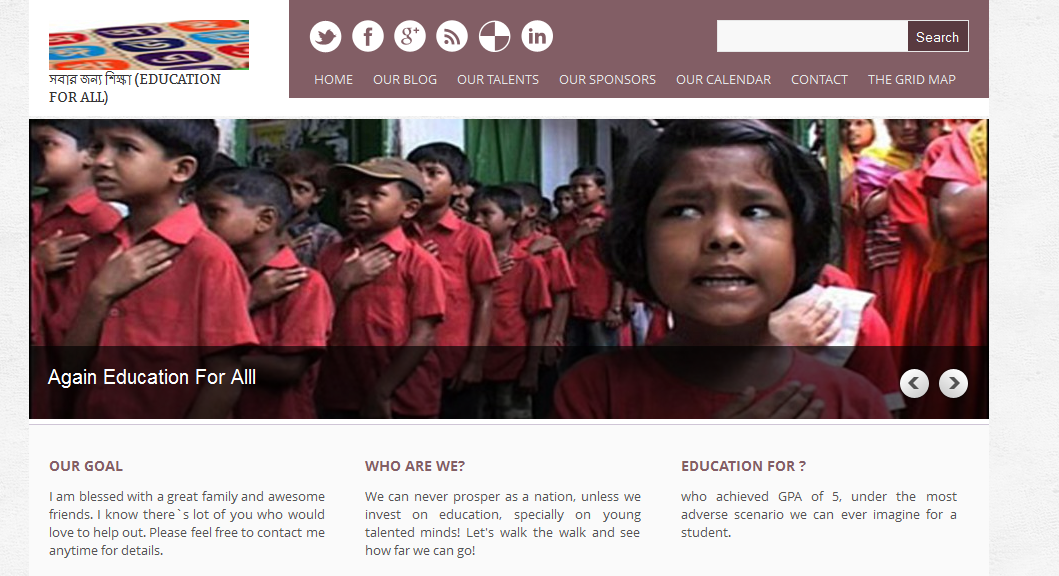1059x576 pixels.
Task: Focus the search text field
Action: 812,36
